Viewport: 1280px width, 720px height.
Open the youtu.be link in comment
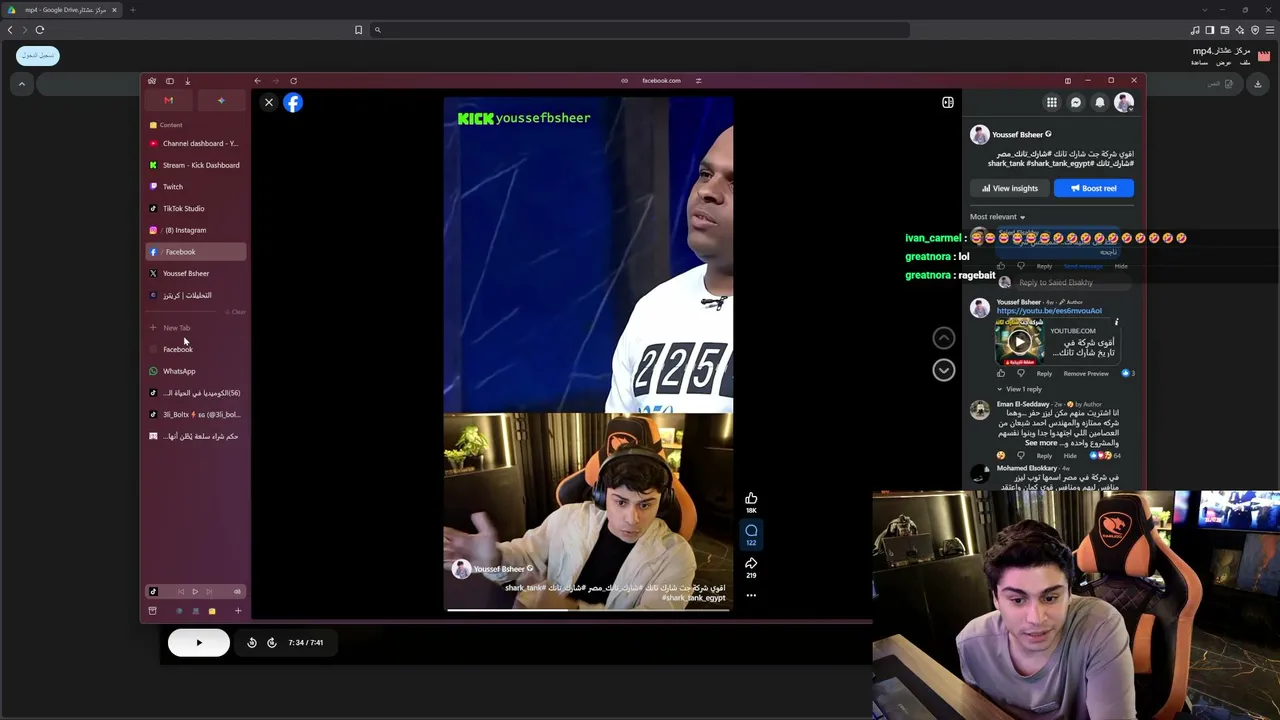tap(1049, 311)
